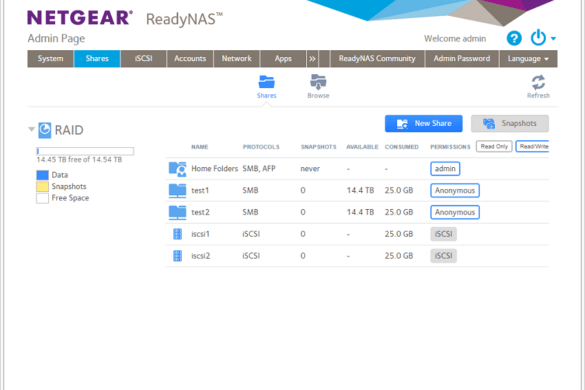Sort by the CONSUMED column header

(x=402, y=147)
